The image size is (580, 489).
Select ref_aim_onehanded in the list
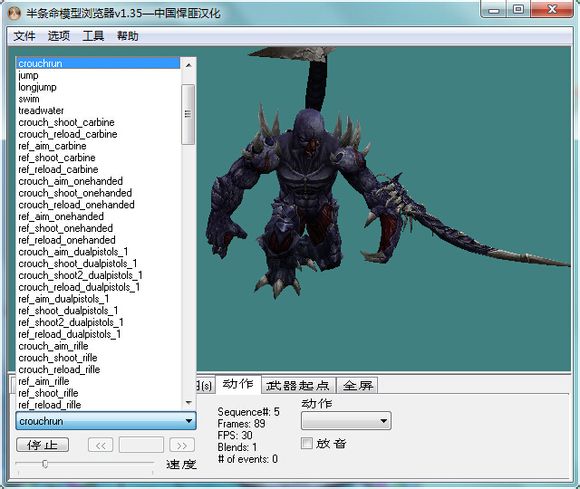coord(98,217)
